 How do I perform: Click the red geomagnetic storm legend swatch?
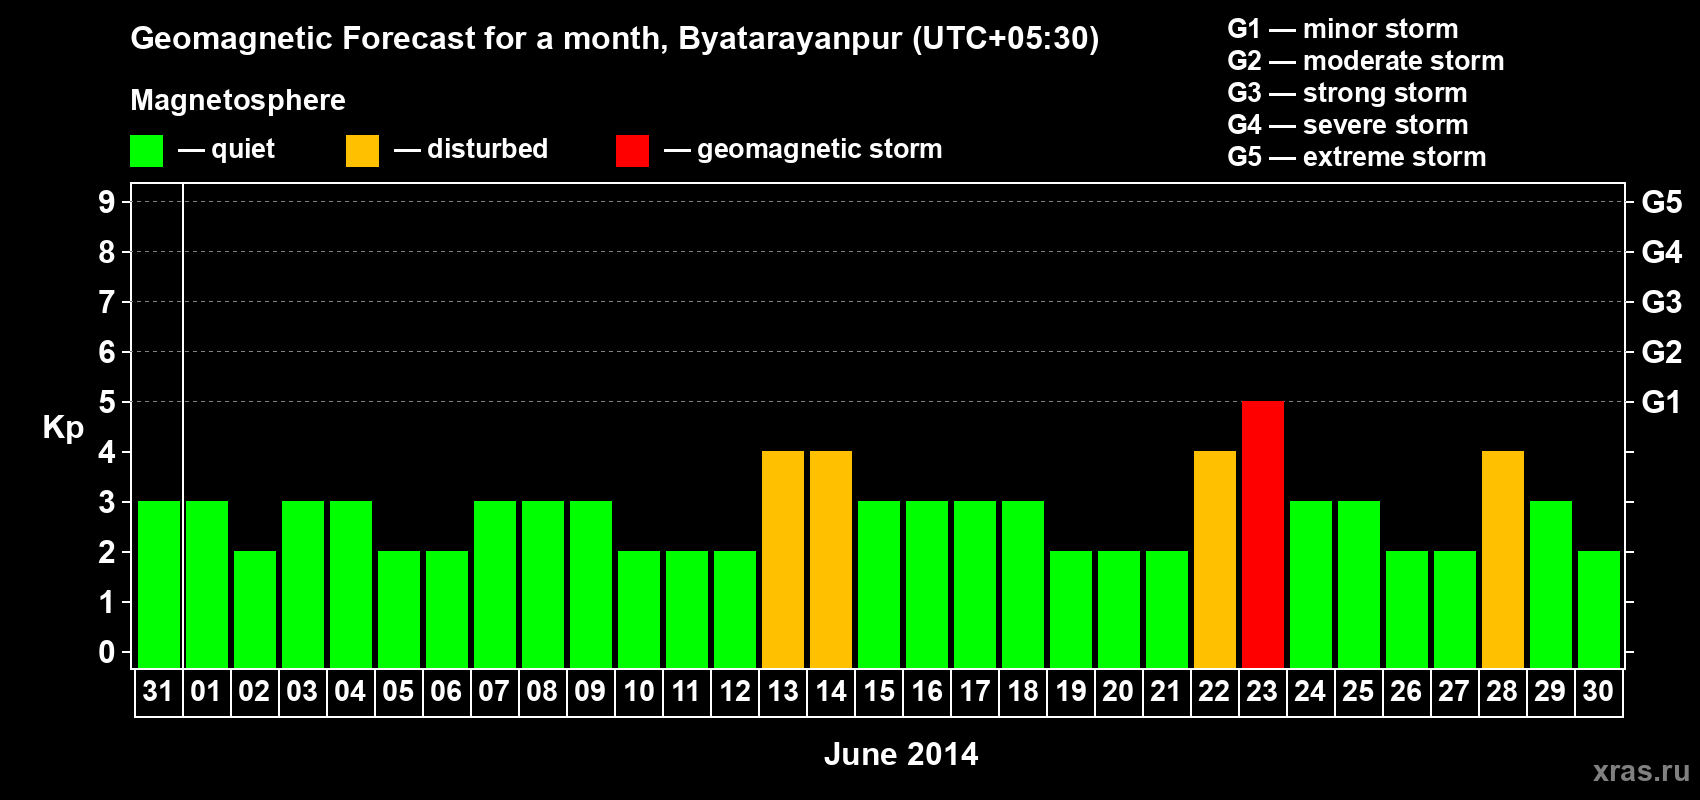pyautogui.click(x=633, y=151)
